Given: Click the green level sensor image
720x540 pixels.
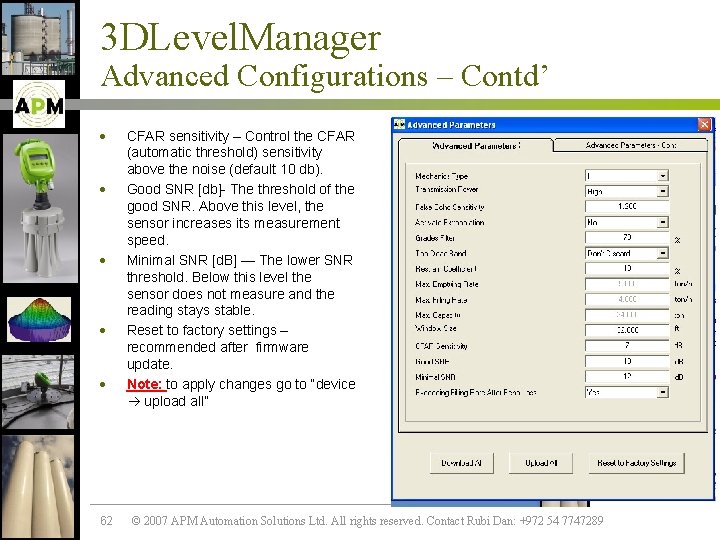Looking at the screenshot, I should (x=40, y=208).
